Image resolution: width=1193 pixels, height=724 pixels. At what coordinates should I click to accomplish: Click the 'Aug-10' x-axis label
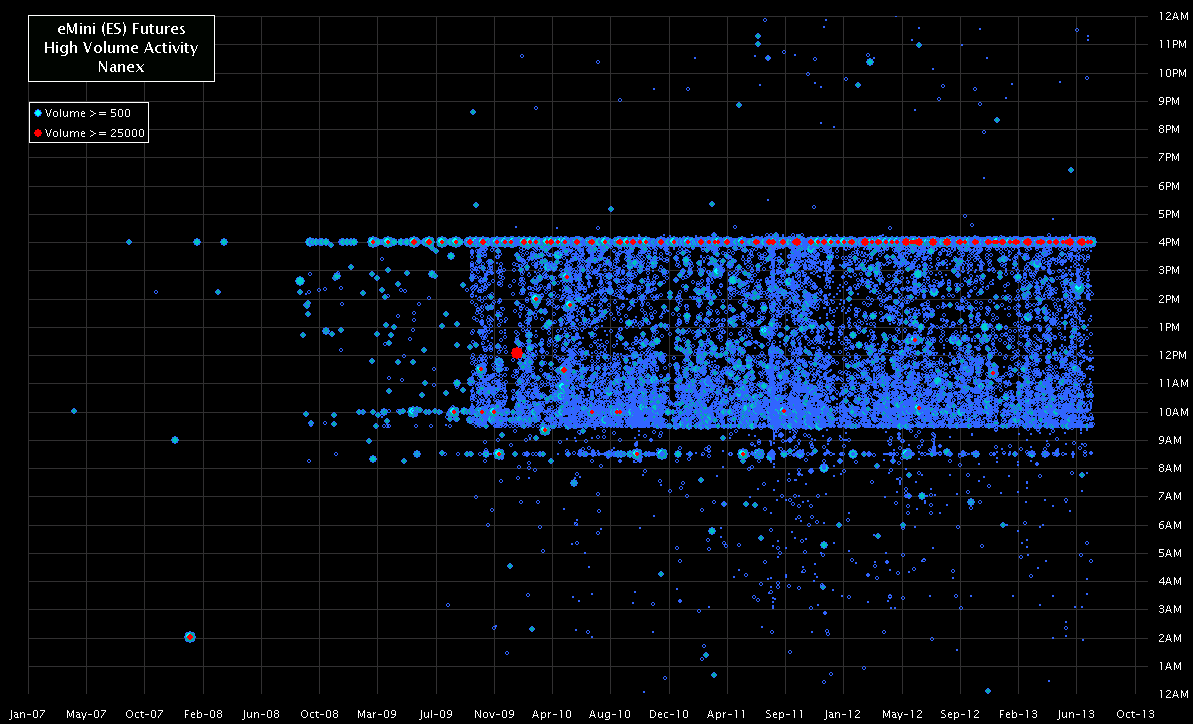611,715
